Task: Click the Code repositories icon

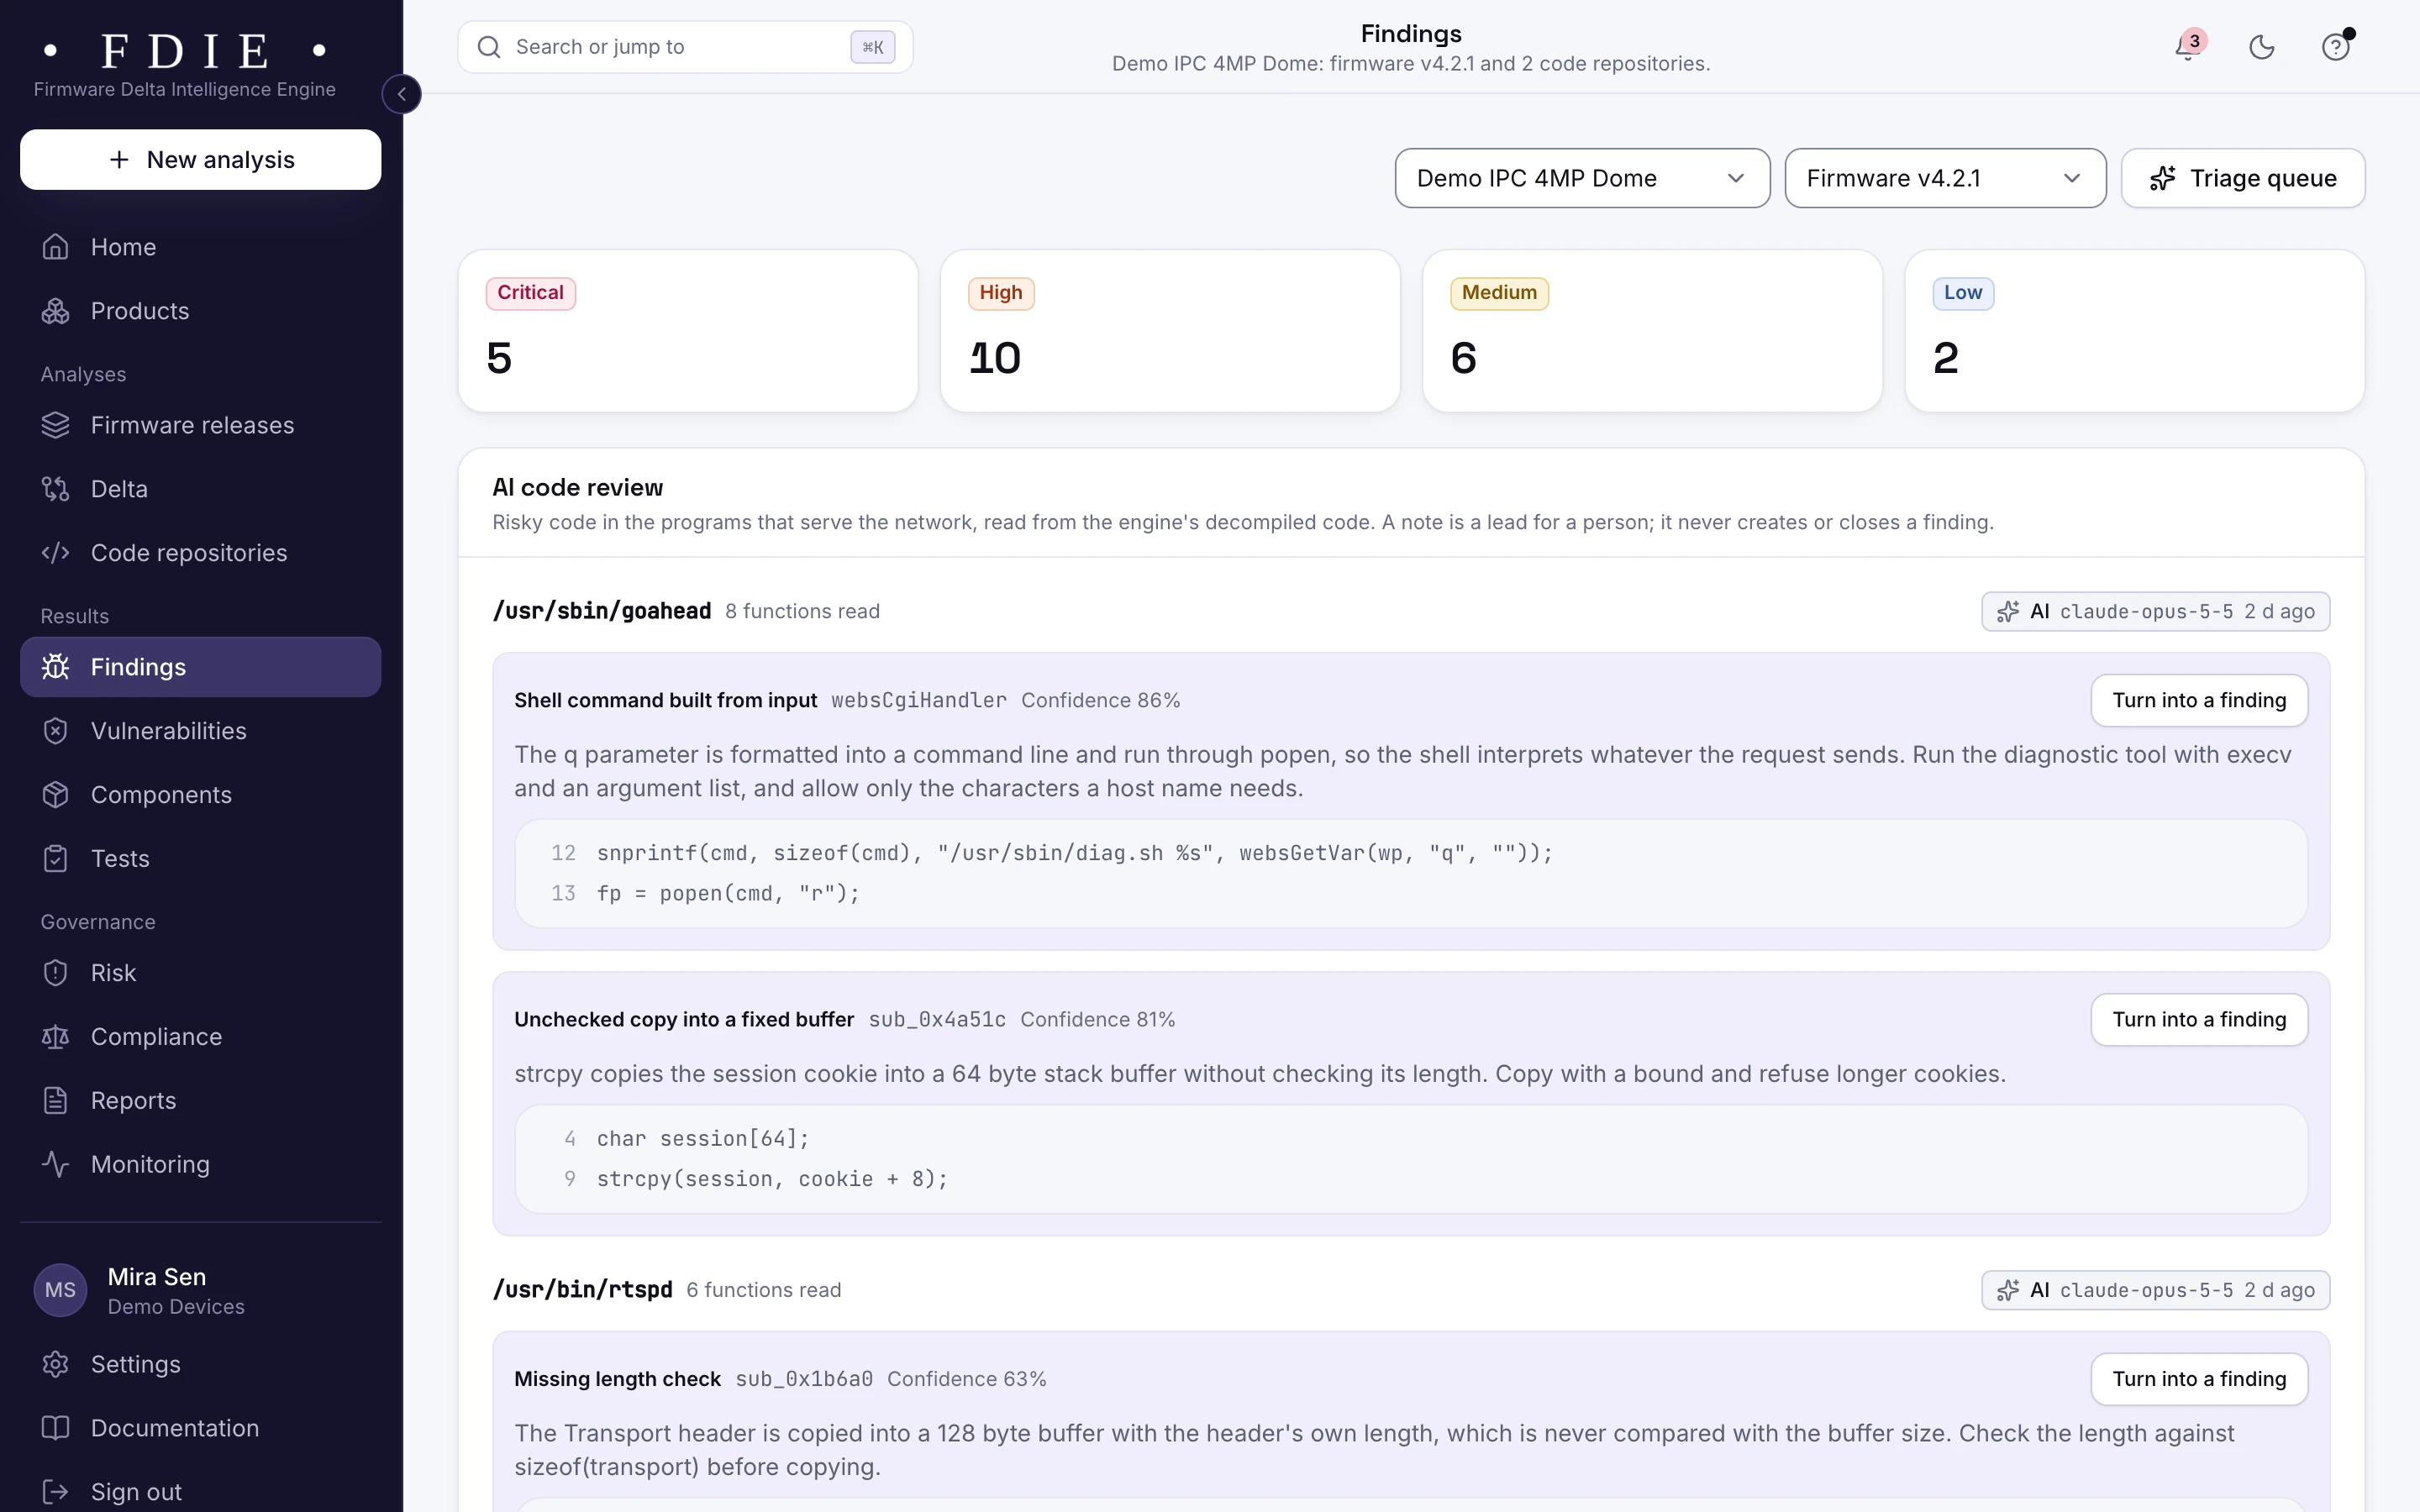Action: (56, 553)
